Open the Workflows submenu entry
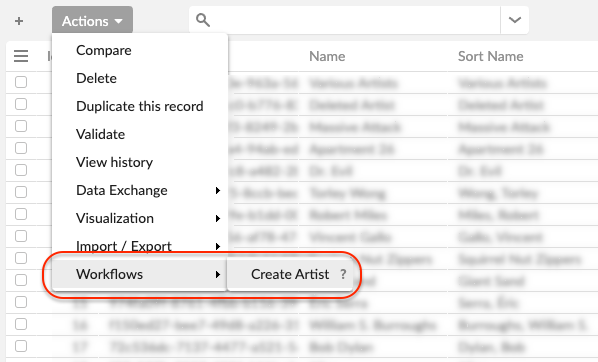598x362 pixels. [140, 274]
